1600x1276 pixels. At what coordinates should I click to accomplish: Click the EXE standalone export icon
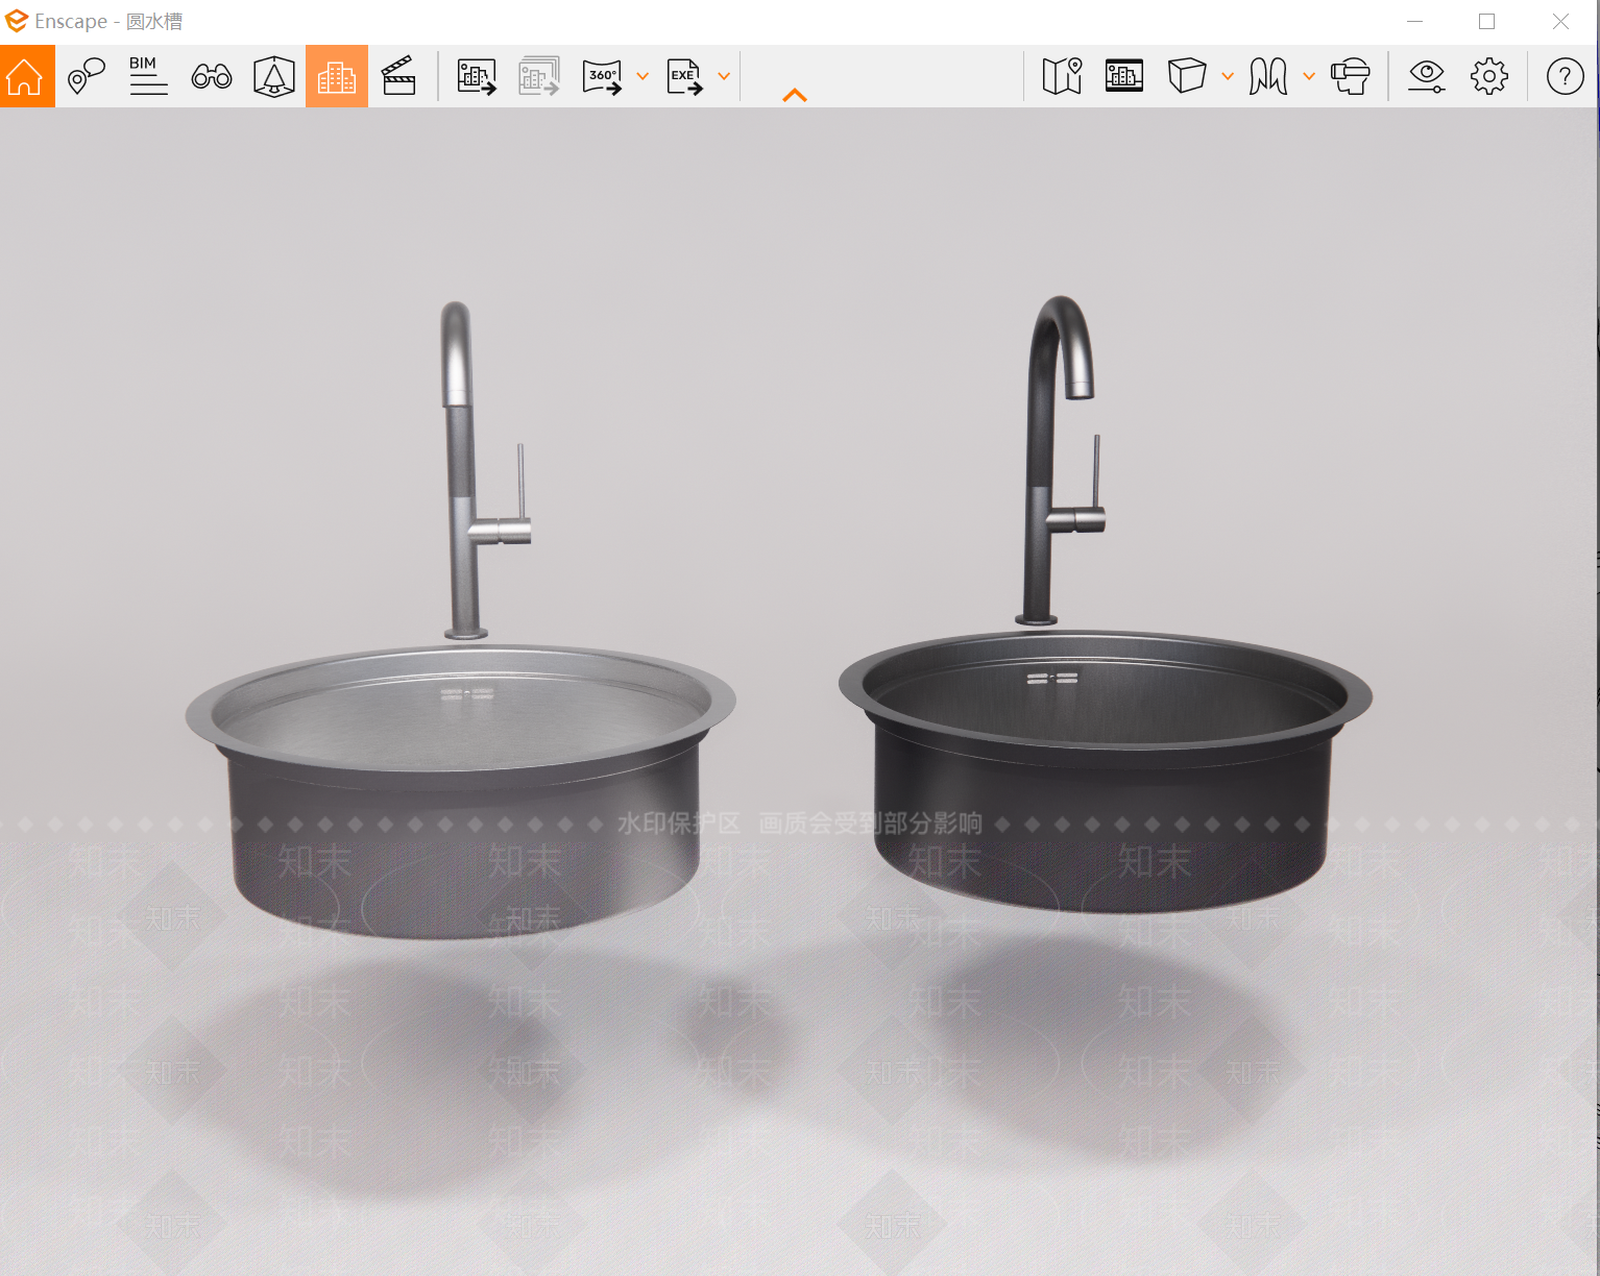[685, 76]
